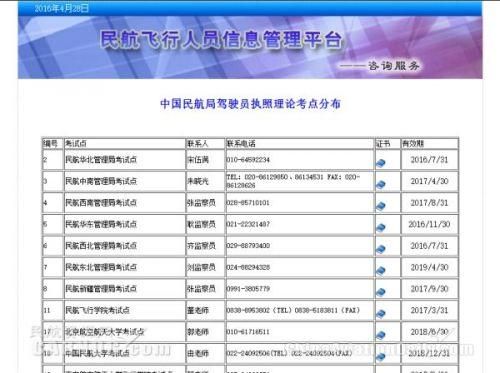The image size is (500, 373).
Task: Click the 有效期 column header
Action: (413, 144)
